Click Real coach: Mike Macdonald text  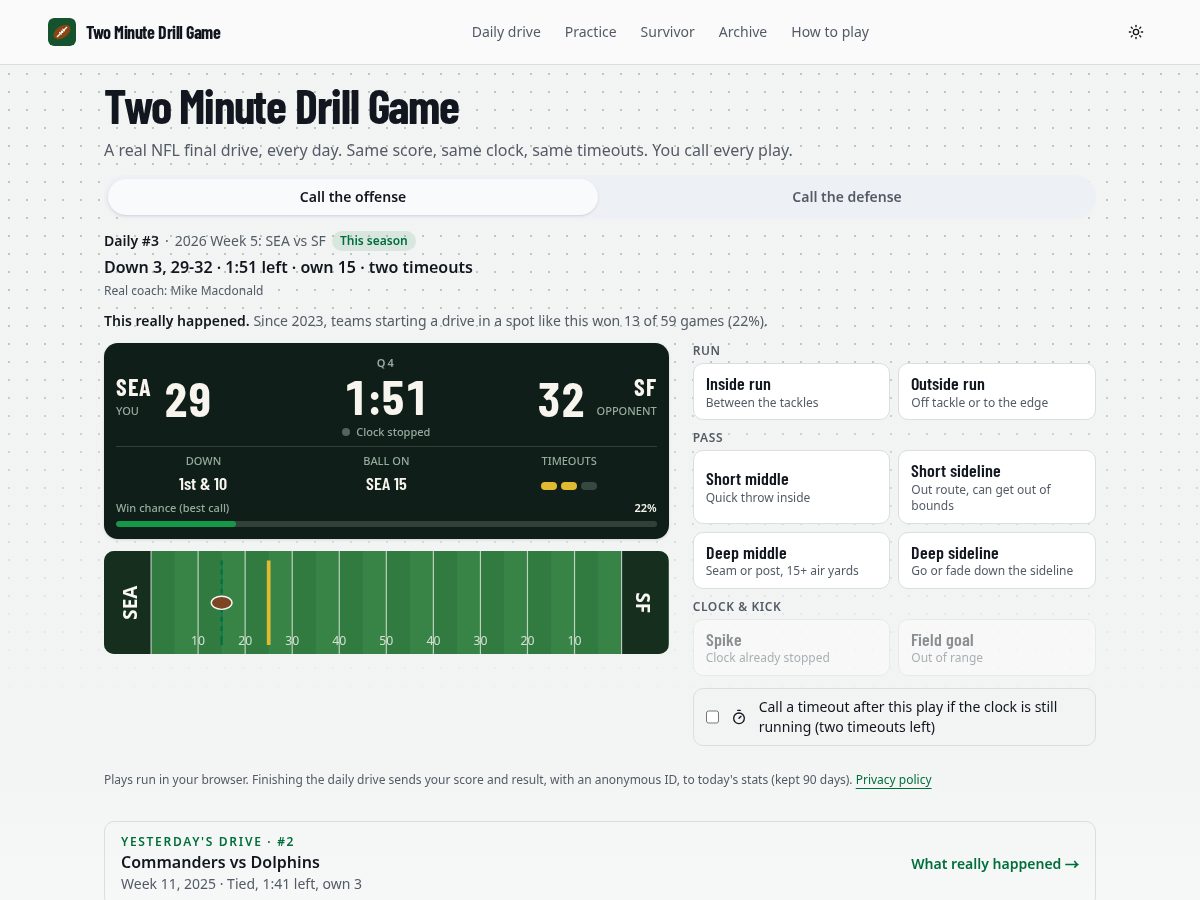coord(184,291)
